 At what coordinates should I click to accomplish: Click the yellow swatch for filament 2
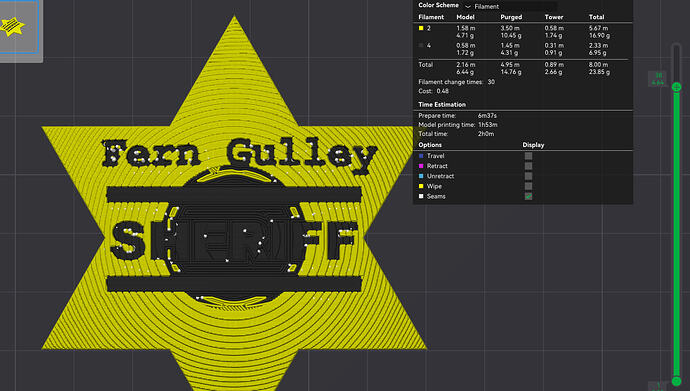point(421,28)
